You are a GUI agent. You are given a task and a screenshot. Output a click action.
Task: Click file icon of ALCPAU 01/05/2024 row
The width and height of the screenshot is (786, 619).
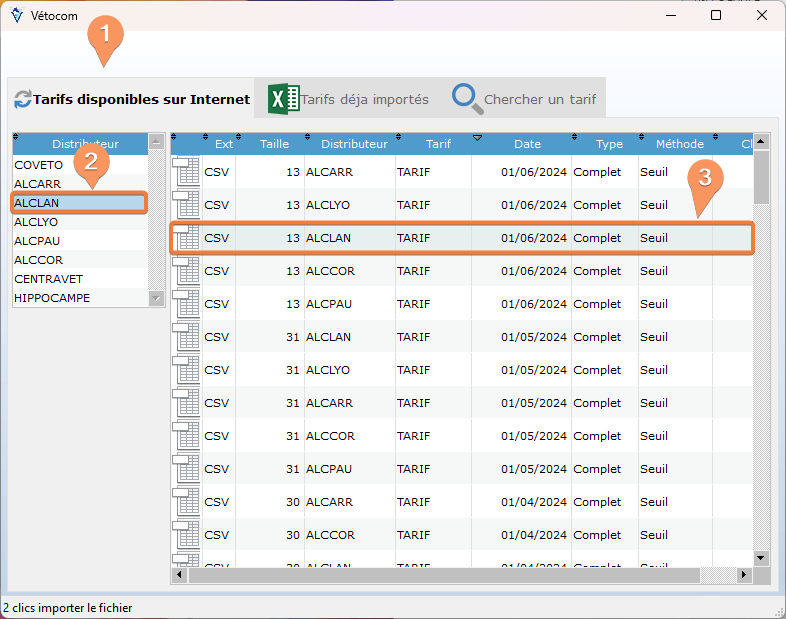186,469
